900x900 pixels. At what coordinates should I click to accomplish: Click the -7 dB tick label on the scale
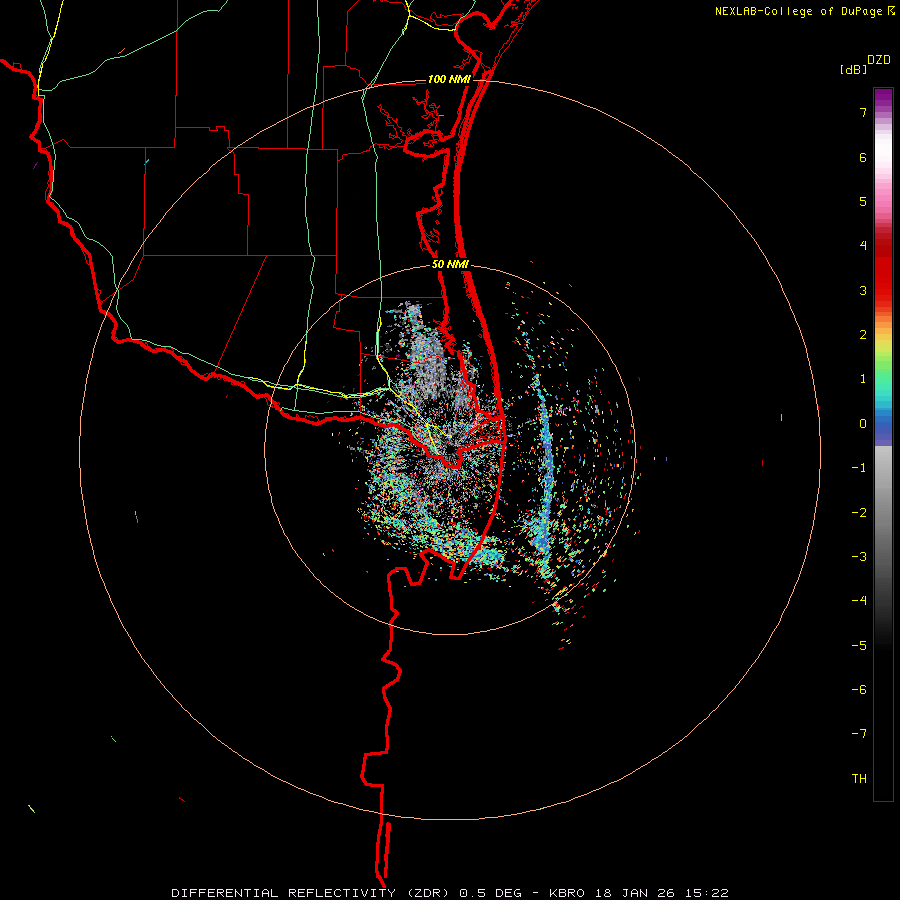click(x=859, y=734)
